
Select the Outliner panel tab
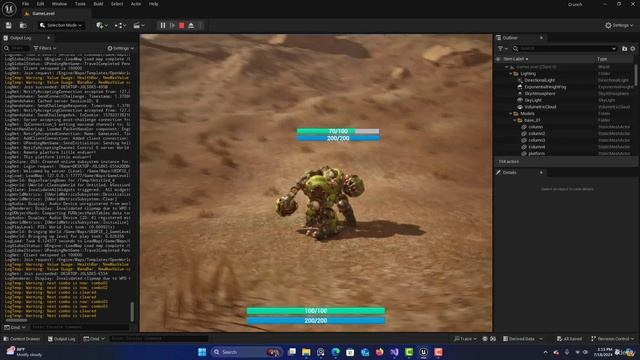[x=510, y=38]
